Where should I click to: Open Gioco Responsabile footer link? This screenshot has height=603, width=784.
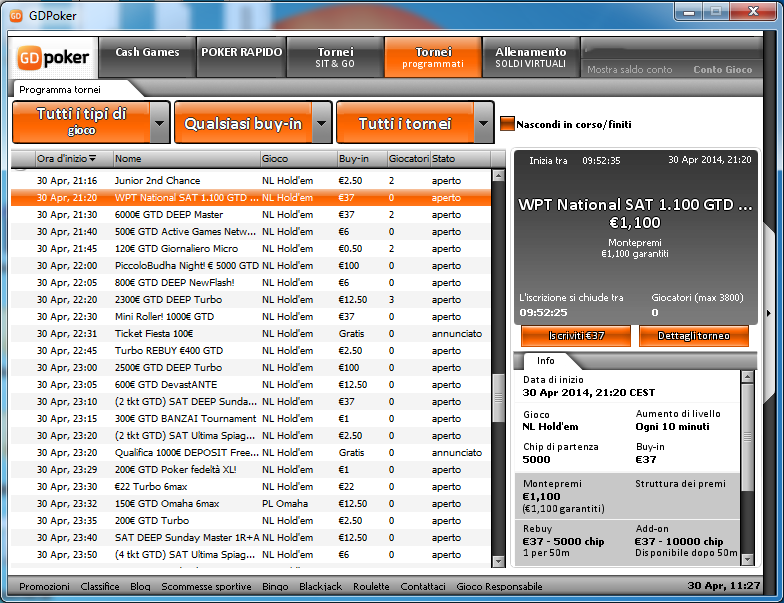[499, 586]
